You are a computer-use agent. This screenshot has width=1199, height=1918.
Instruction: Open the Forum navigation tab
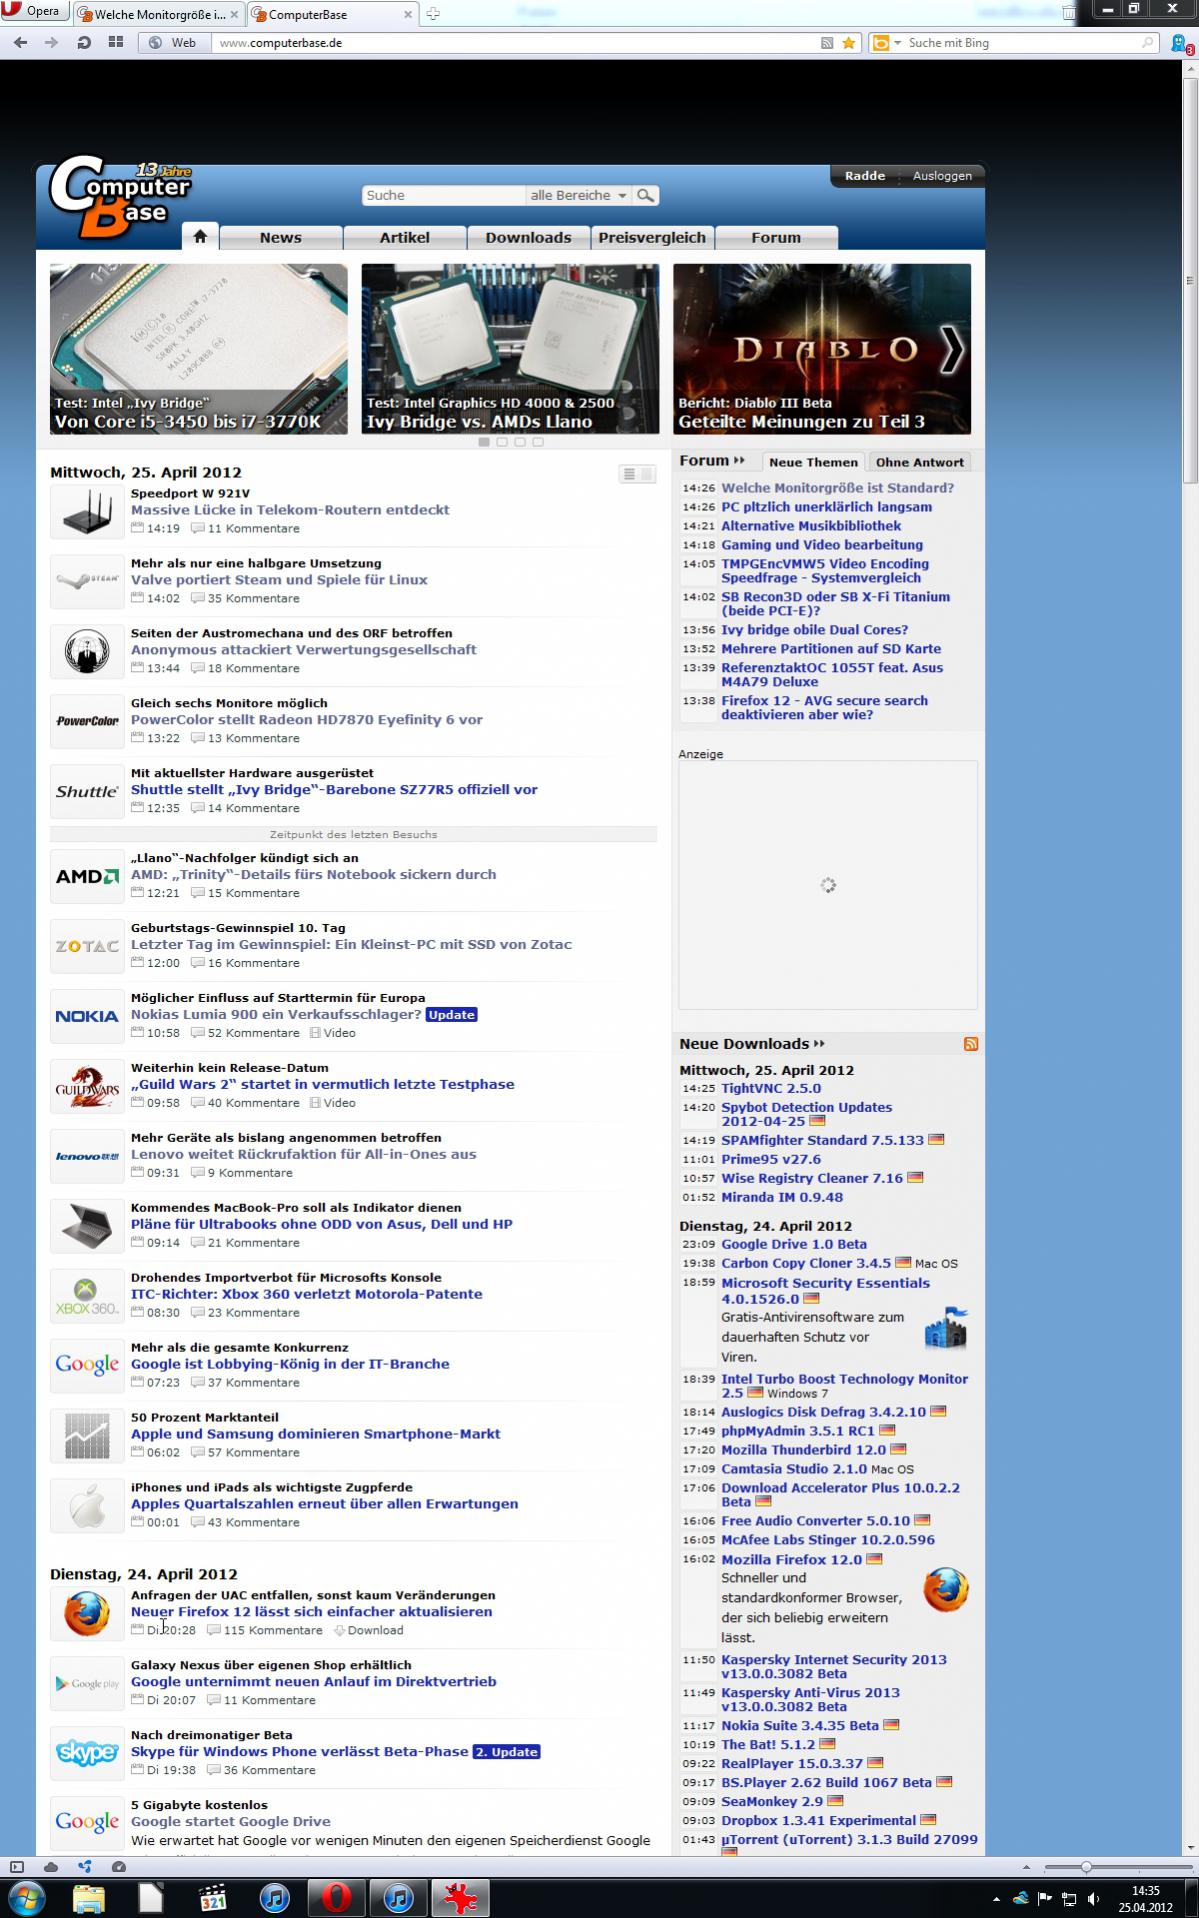coord(776,237)
